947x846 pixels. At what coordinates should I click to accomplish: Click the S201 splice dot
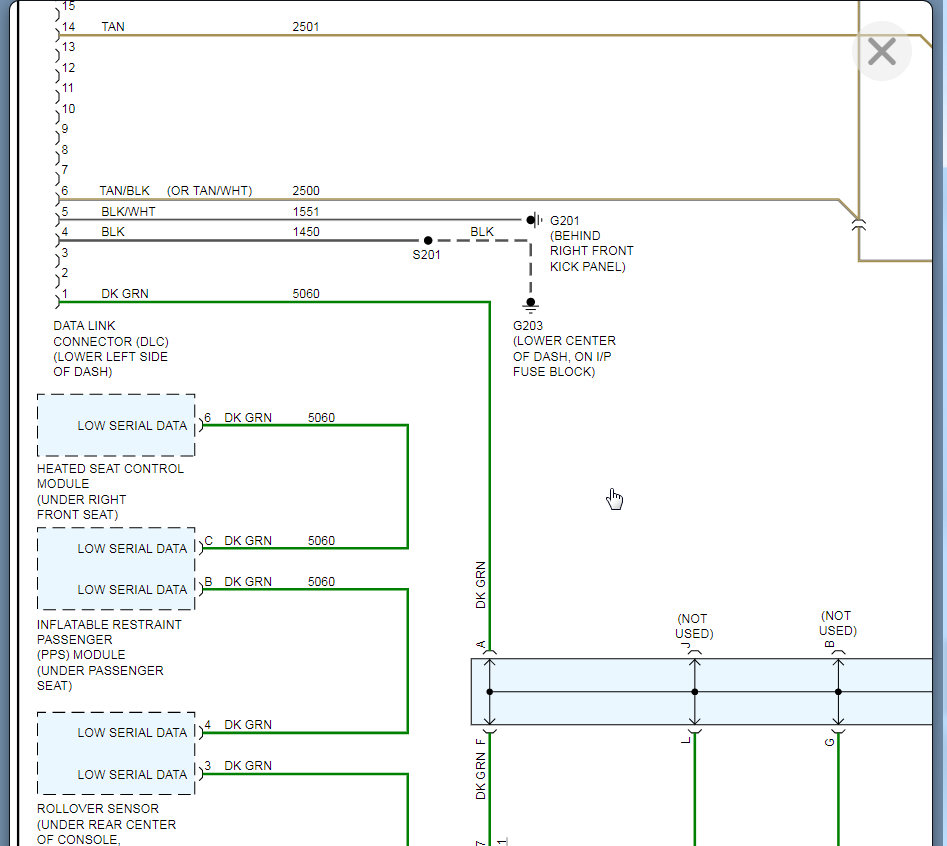pyautogui.click(x=428, y=240)
